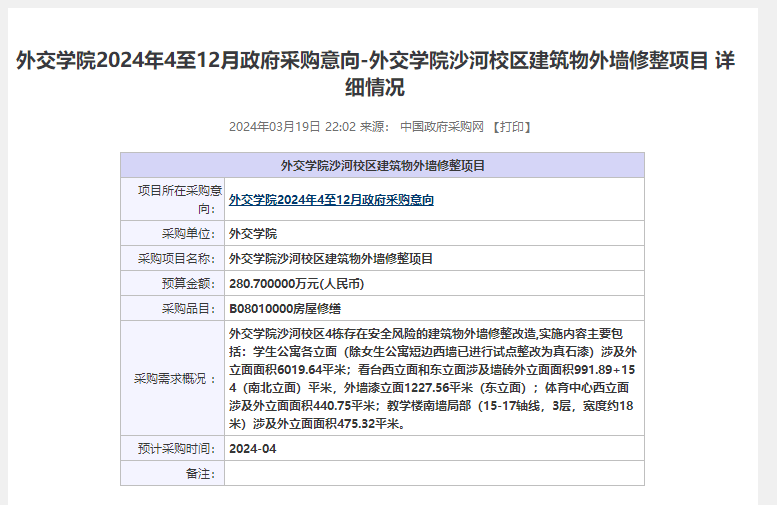Select the budget value 280.700000万元

(297, 284)
